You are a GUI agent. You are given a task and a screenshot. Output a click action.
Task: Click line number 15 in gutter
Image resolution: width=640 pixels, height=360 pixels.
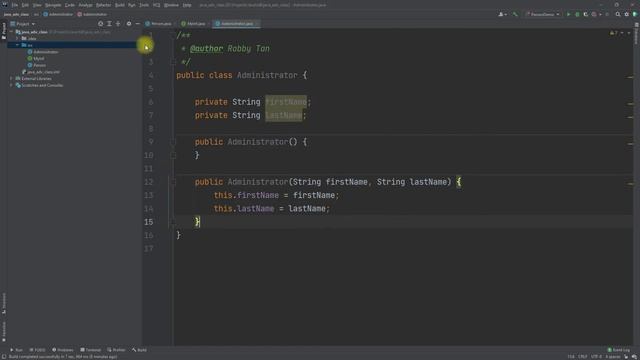tap(149, 222)
